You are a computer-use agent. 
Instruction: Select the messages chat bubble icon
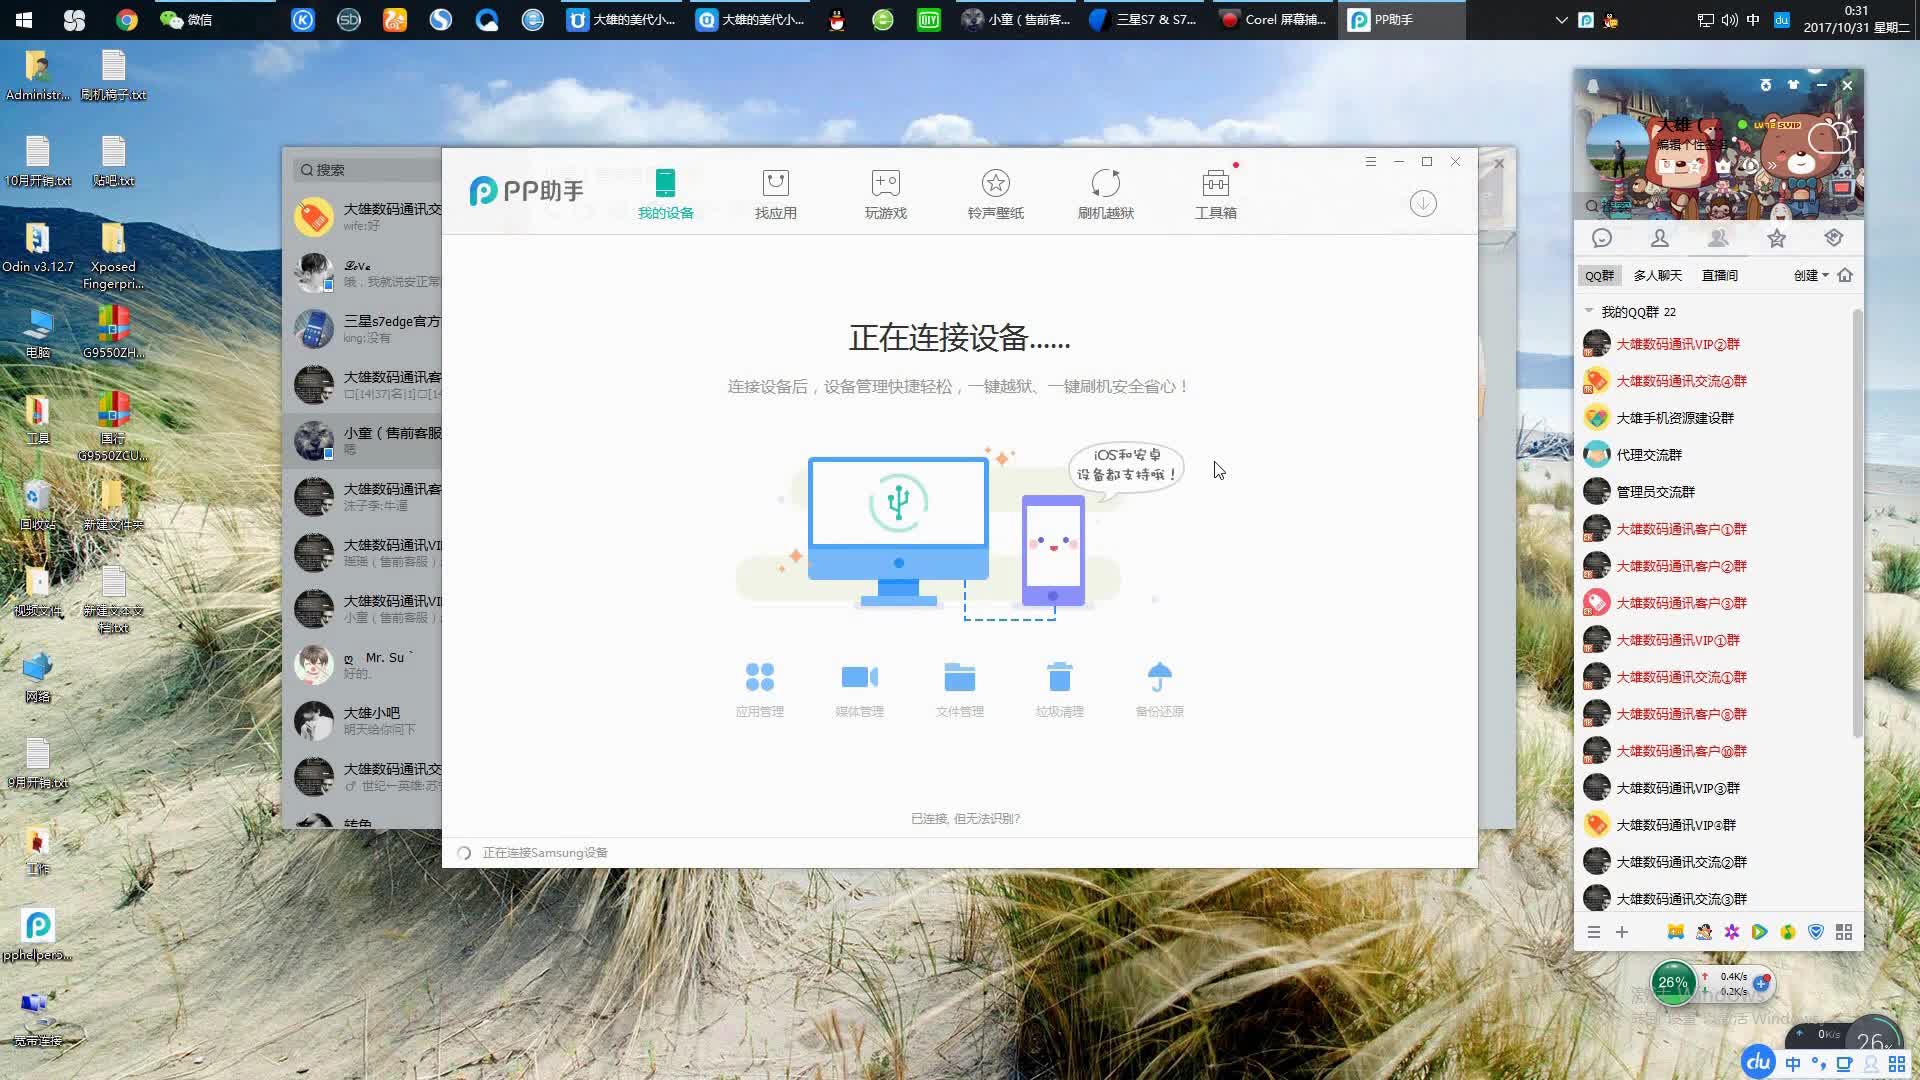tap(1602, 238)
